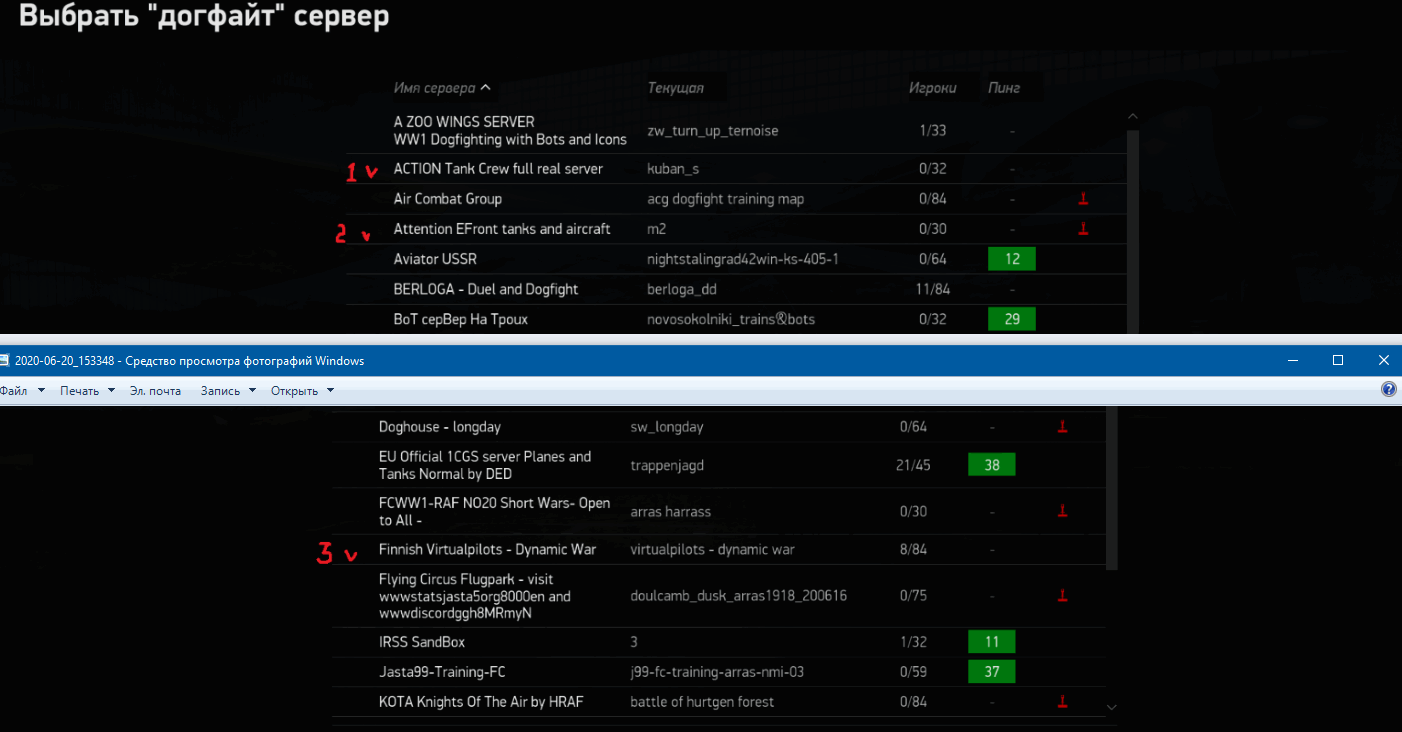Open the Открыть dropdown menu
The image size is (1402, 732).
coord(302,391)
